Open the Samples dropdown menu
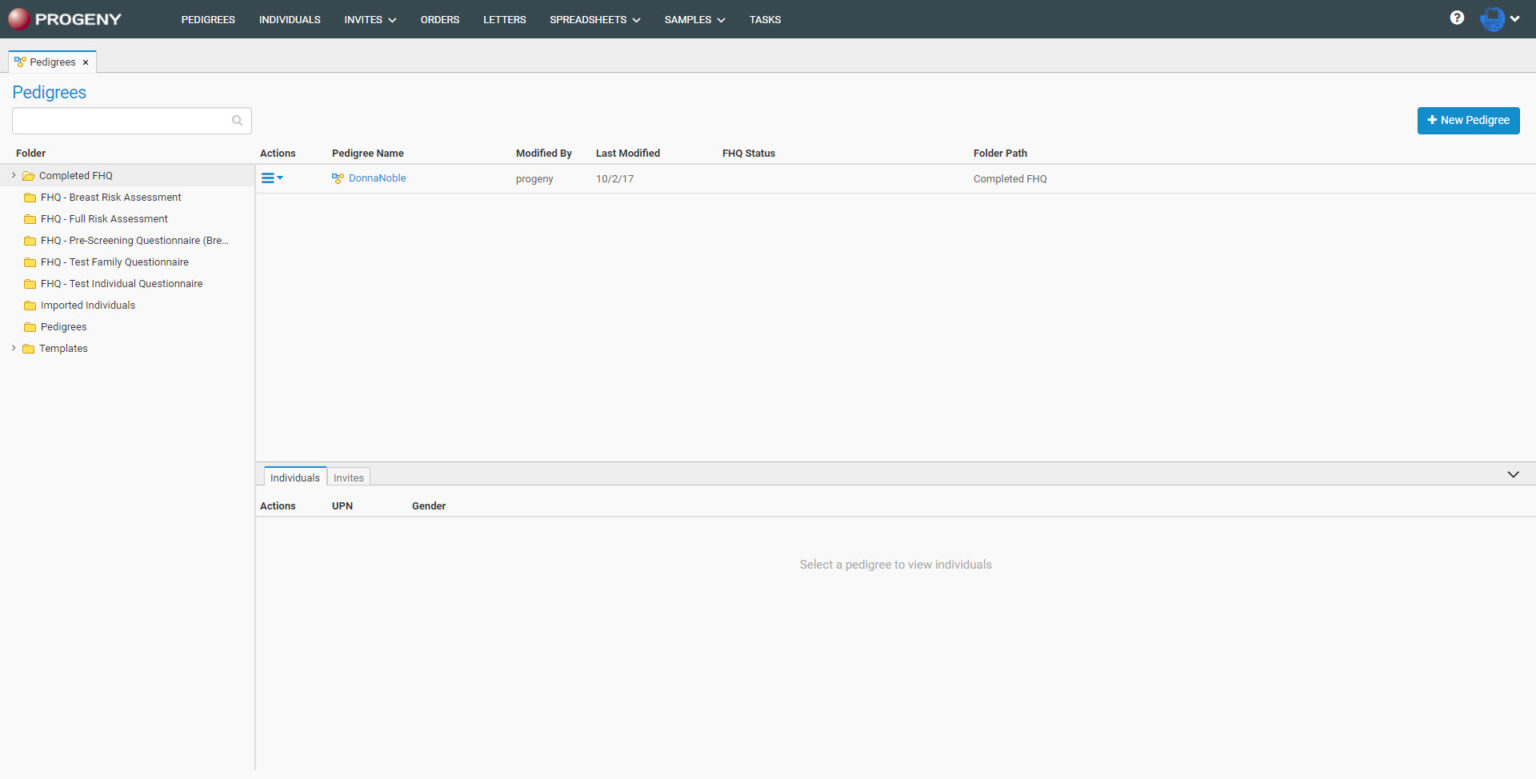The height and width of the screenshot is (779, 1536). 694,20
